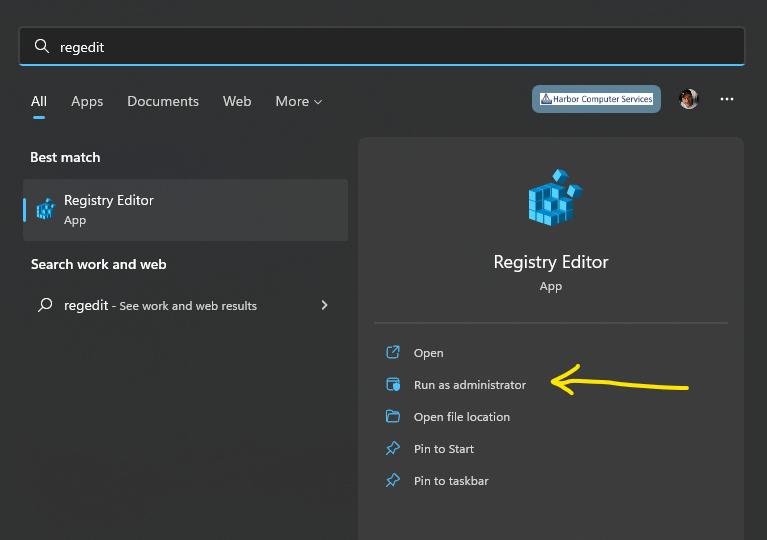Switch to the Web tab
The height and width of the screenshot is (540, 767).
(237, 101)
